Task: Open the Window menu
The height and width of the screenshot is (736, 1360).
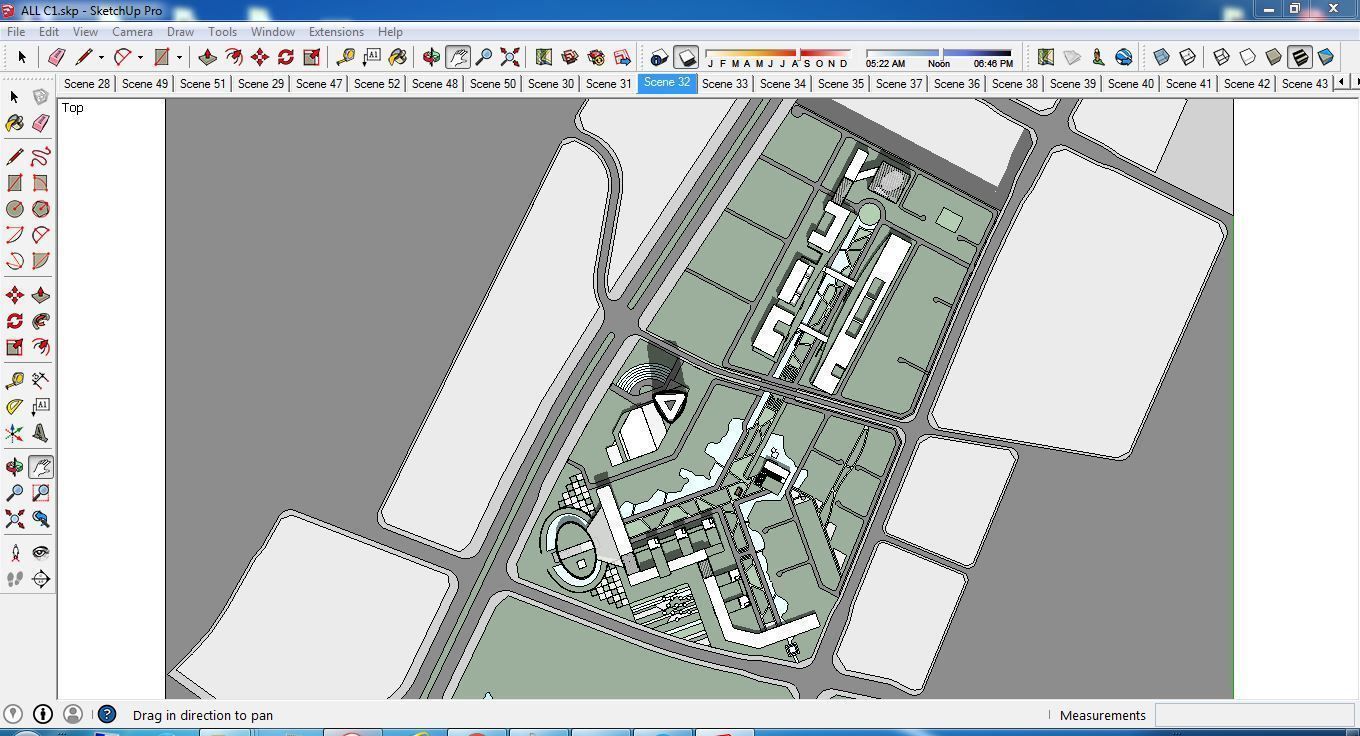Action: point(272,31)
